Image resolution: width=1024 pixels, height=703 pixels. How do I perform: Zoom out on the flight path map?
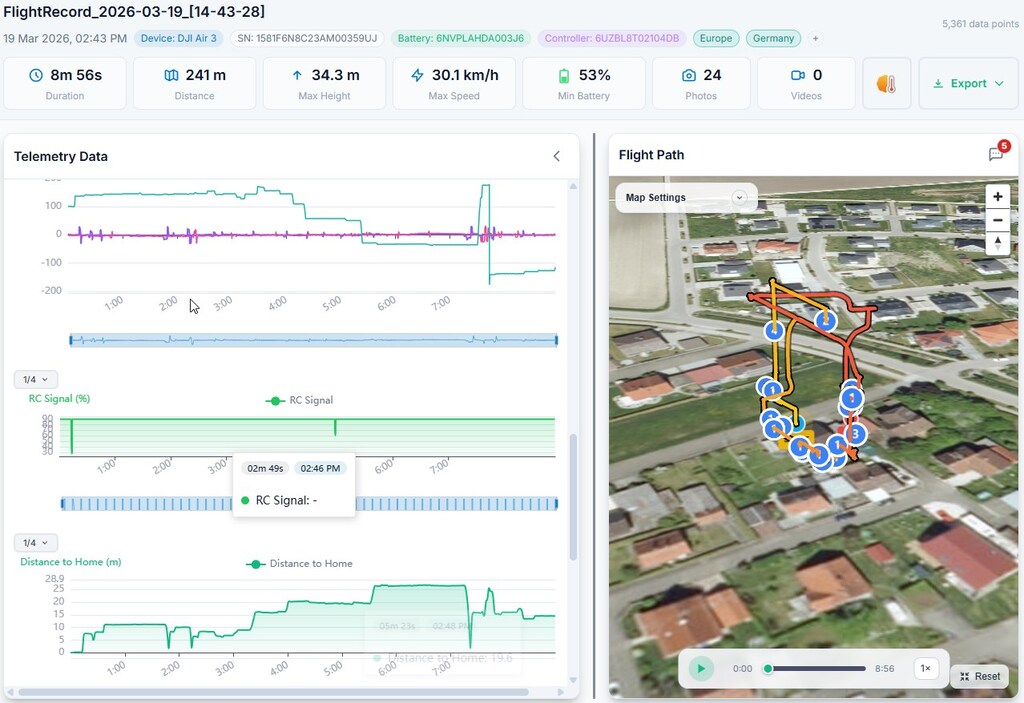997,221
